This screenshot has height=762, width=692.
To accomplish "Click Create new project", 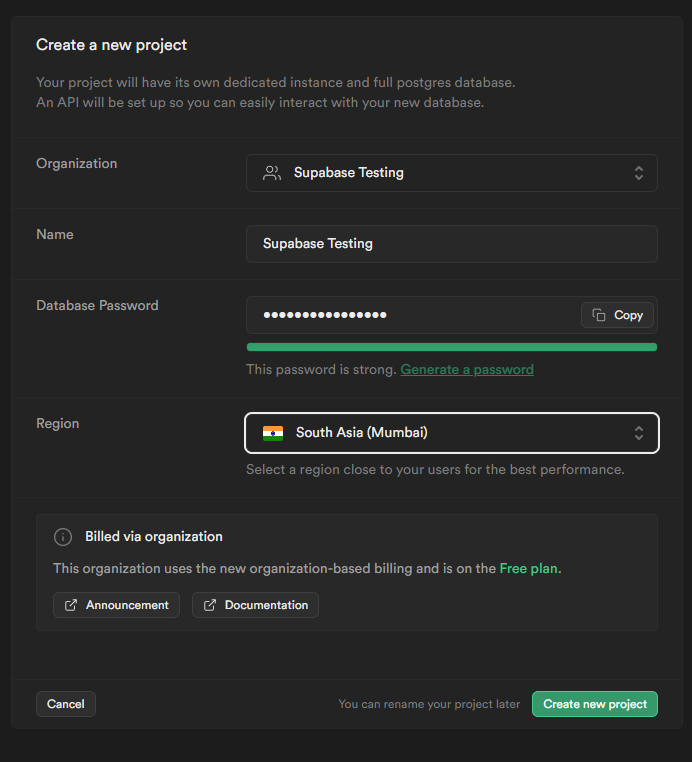I will (x=595, y=704).
